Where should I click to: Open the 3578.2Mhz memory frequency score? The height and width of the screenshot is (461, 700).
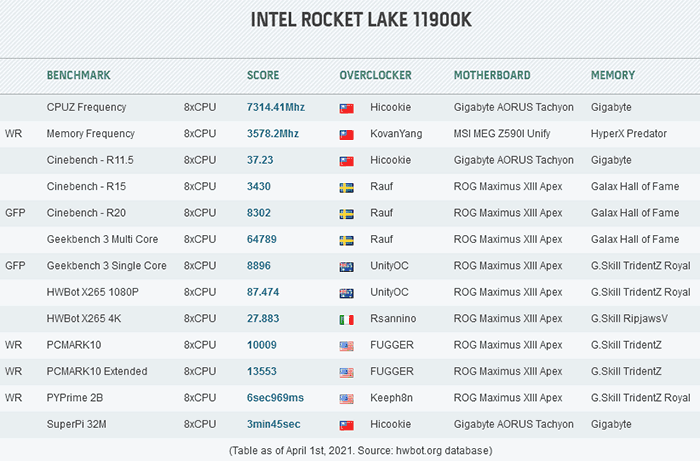point(273,133)
